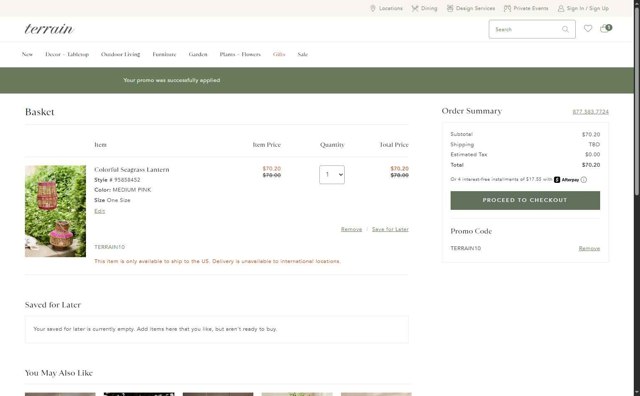Viewport: 640px width, 396px height.
Task: Click the Color: MEDIUM PINK text
Action: tap(122, 190)
